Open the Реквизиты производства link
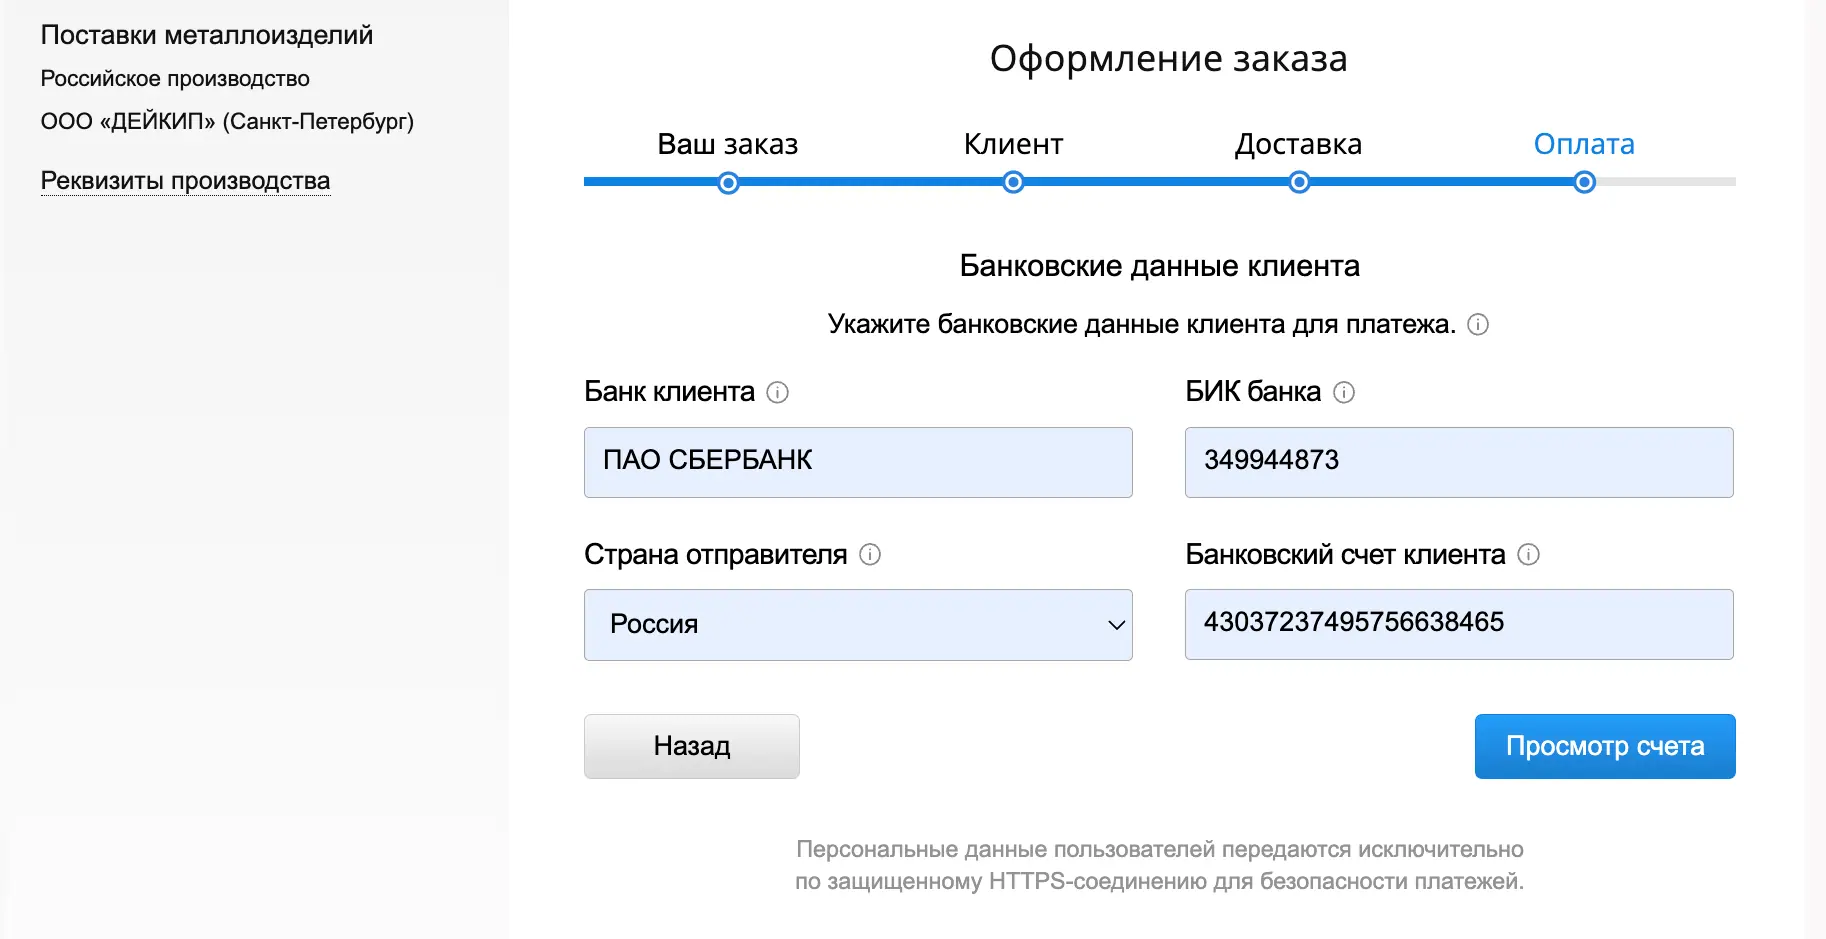Viewport: 1826px width, 939px height. tap(185, 181)
